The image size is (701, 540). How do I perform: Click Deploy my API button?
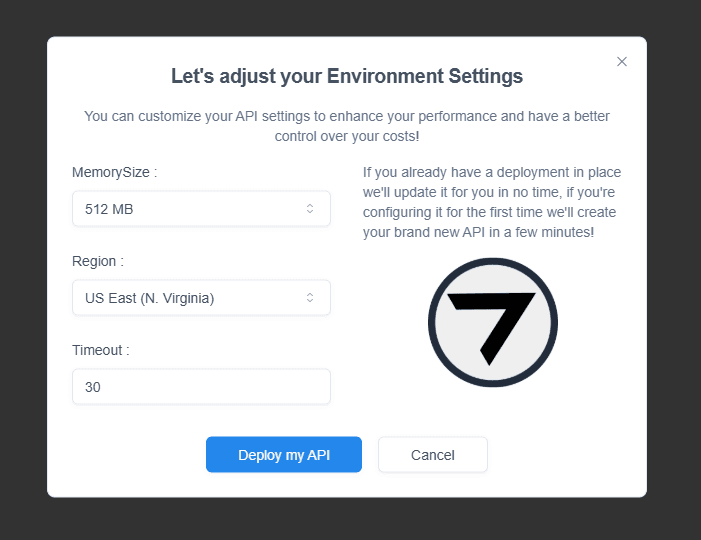tap(284, 455)
